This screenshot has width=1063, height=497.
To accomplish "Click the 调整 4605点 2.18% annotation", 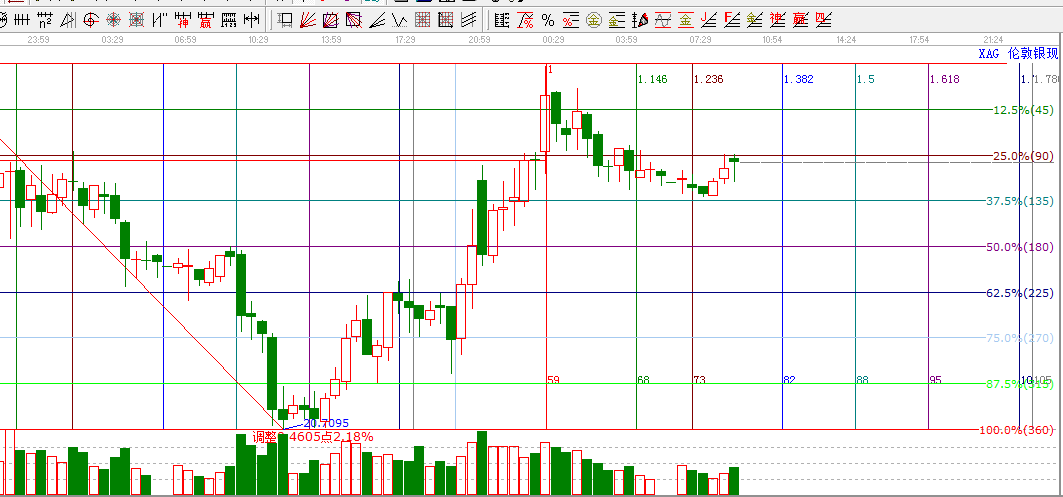I will pyautogui.click(x=313, y=437).
